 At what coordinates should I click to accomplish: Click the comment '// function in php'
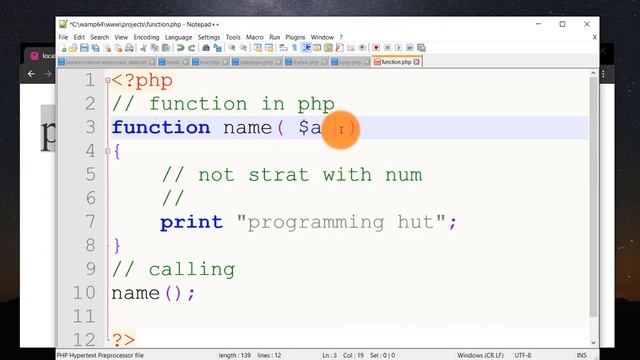click(223, 104)
